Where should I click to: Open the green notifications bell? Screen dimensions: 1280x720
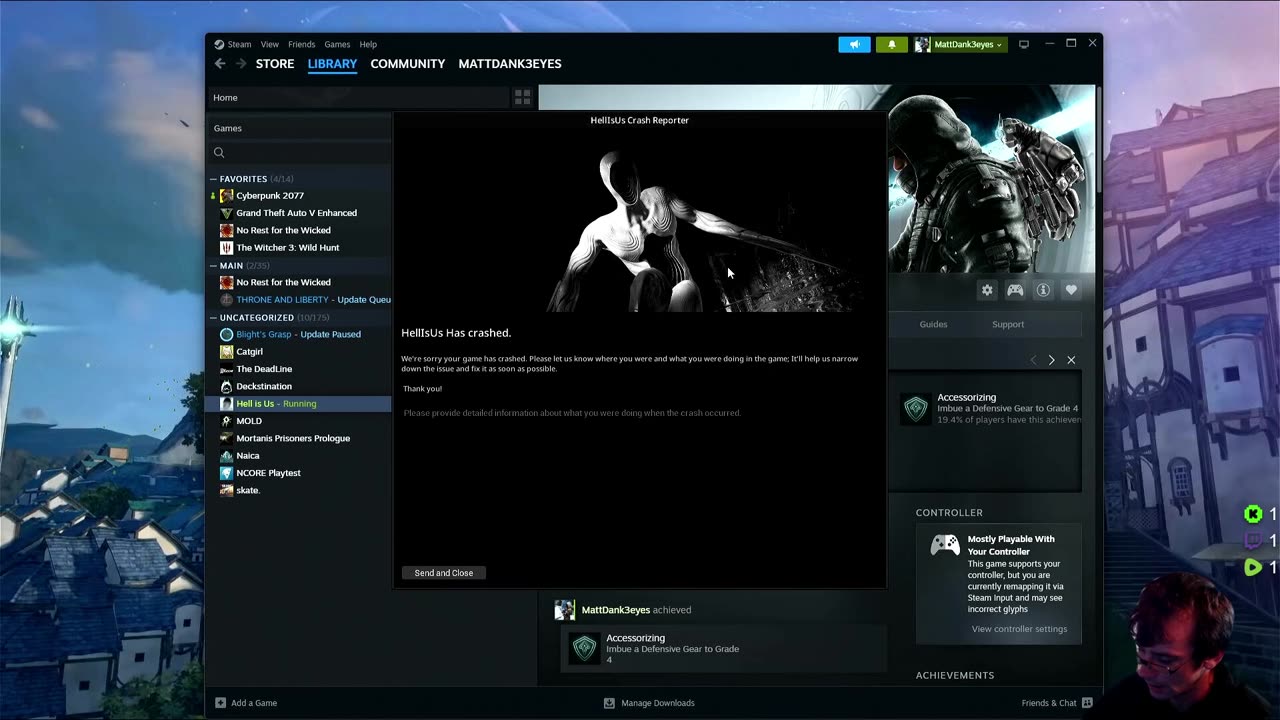pos(891,45)
